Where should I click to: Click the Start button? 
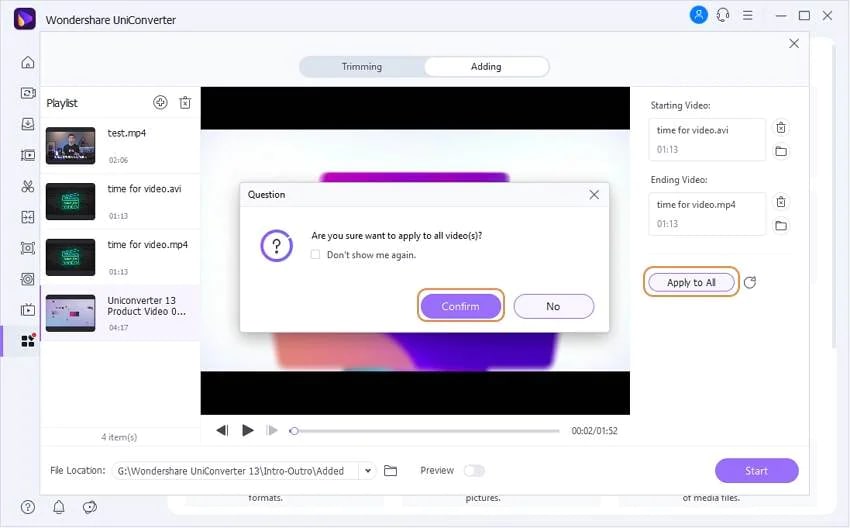coord(756,471)
